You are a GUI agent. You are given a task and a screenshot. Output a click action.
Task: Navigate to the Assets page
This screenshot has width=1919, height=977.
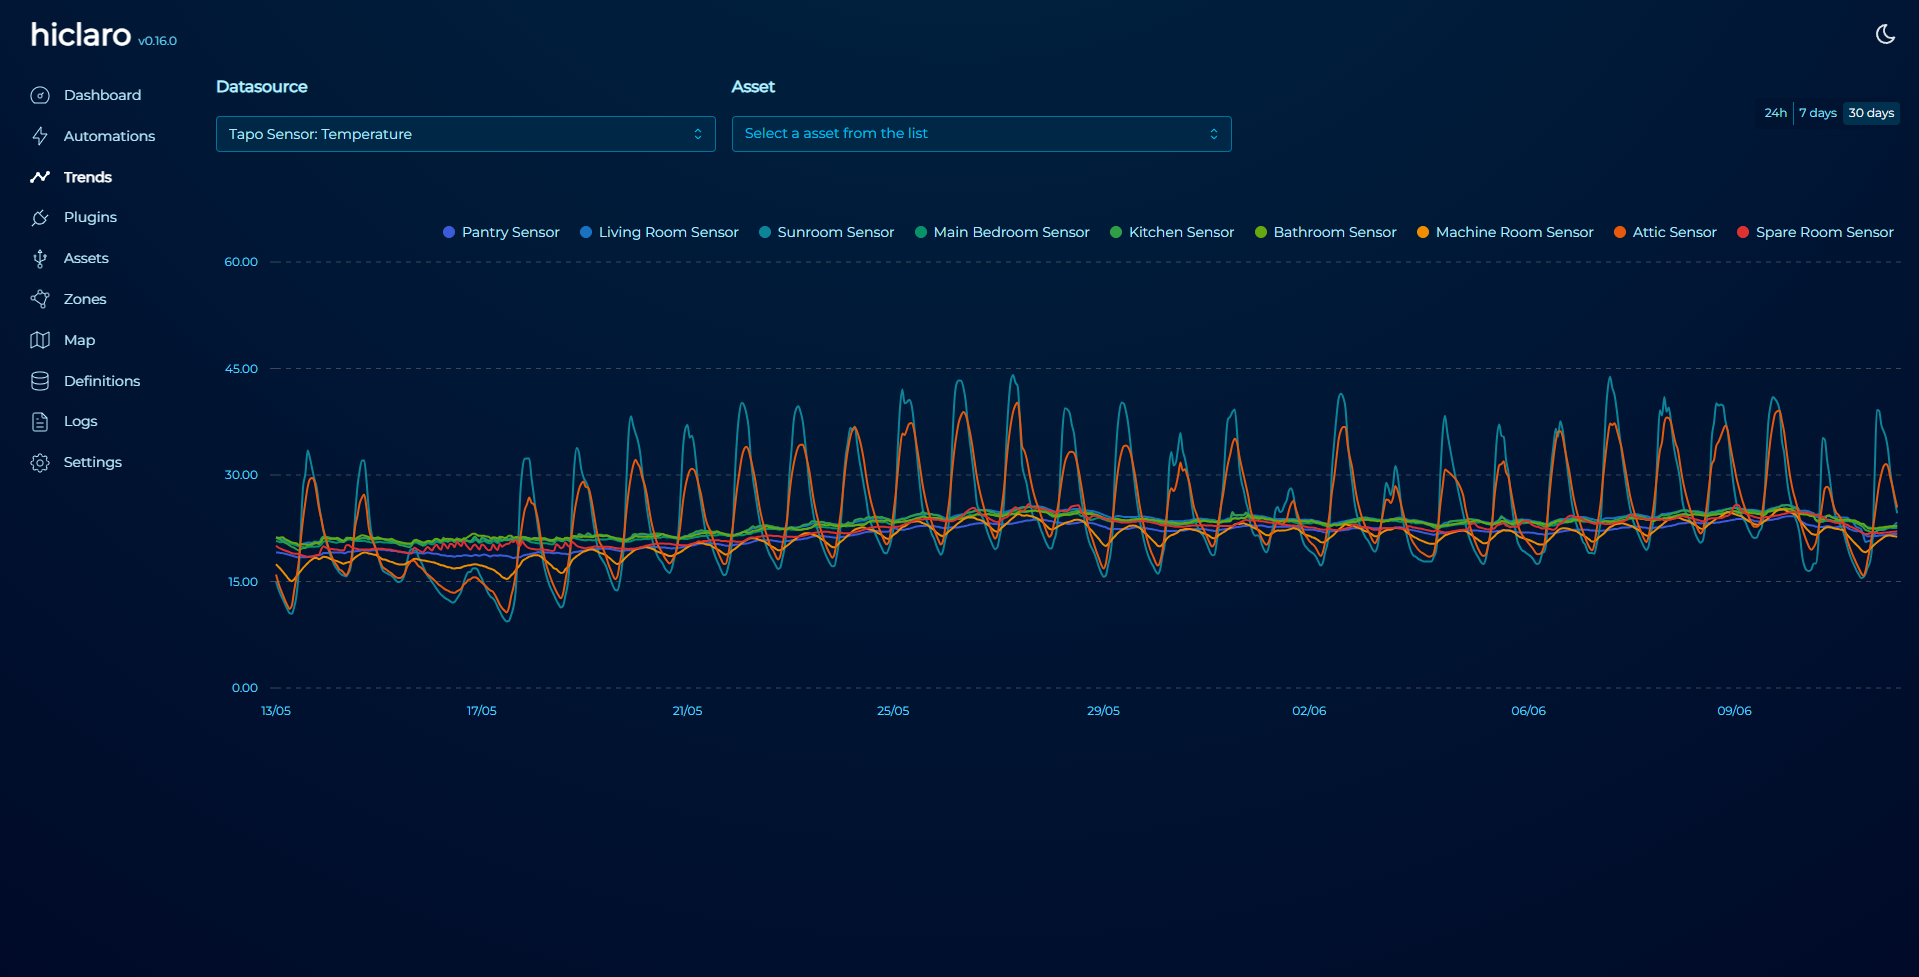point(86,258)
